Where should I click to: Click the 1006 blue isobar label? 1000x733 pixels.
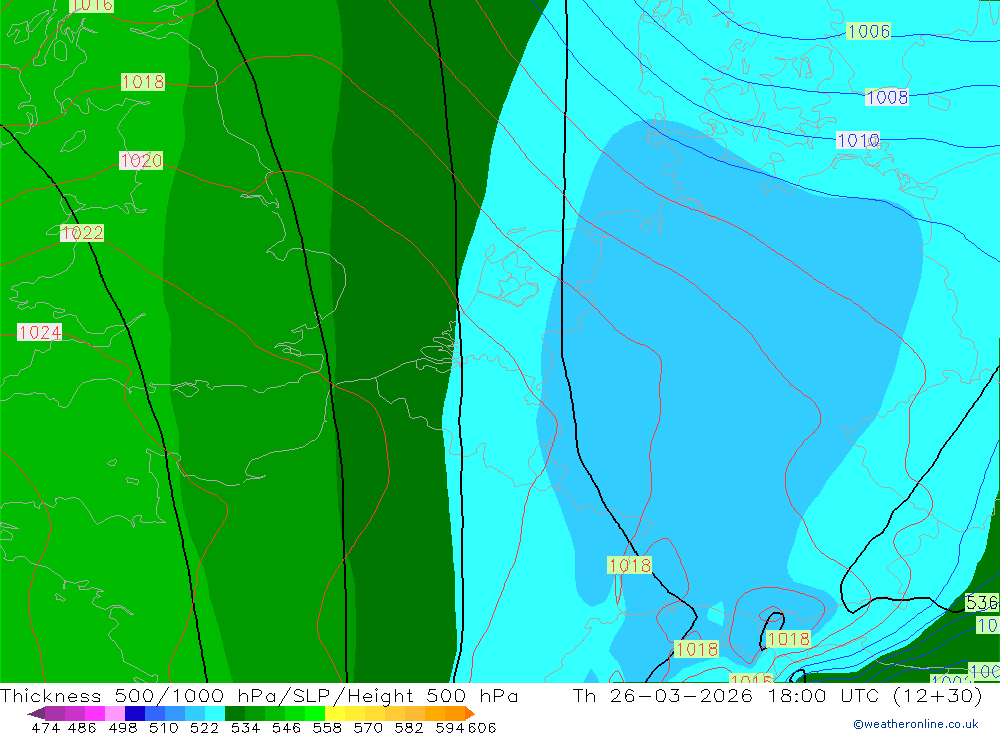point(868,31)
